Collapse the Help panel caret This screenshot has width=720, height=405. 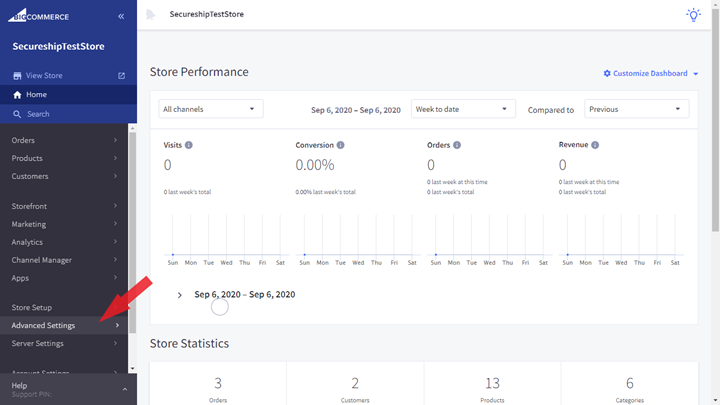pyautogui.click(x=124, y=389)
